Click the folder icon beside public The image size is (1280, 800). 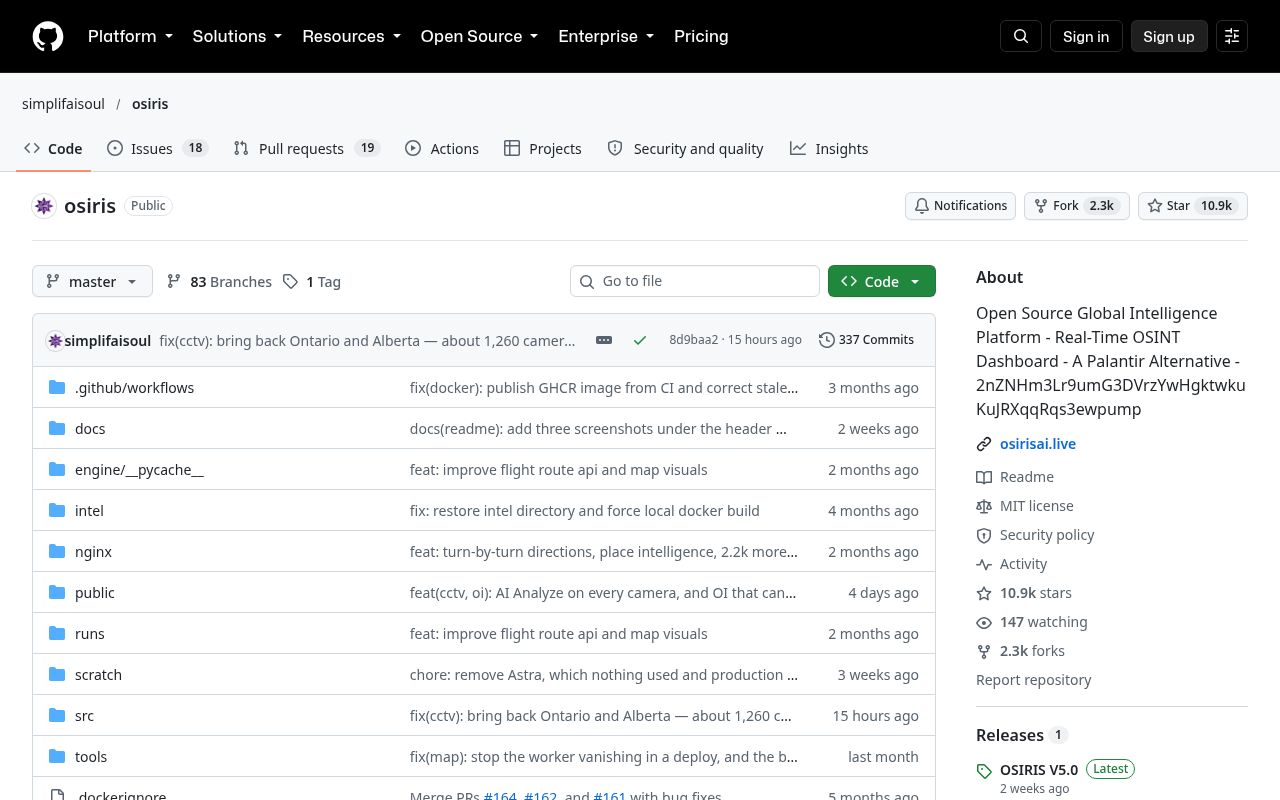click(57, 592)
